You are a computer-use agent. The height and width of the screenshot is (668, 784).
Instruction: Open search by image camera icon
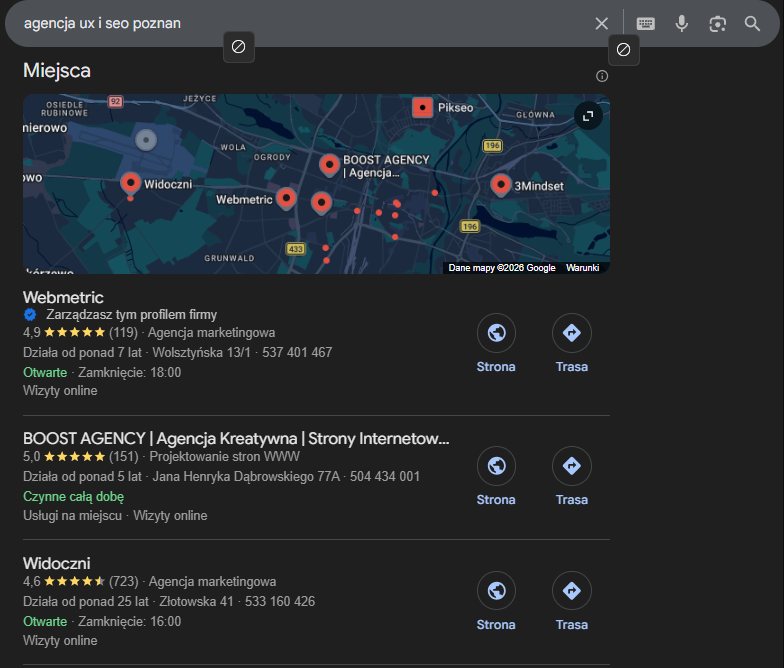pyautogui.click(x=717, y=23)
